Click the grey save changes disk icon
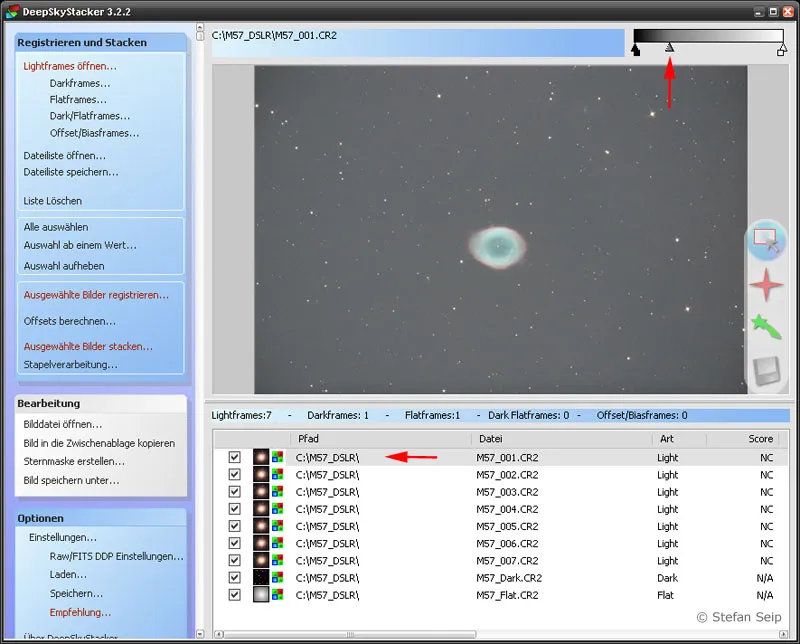 (x=766, y=370)
